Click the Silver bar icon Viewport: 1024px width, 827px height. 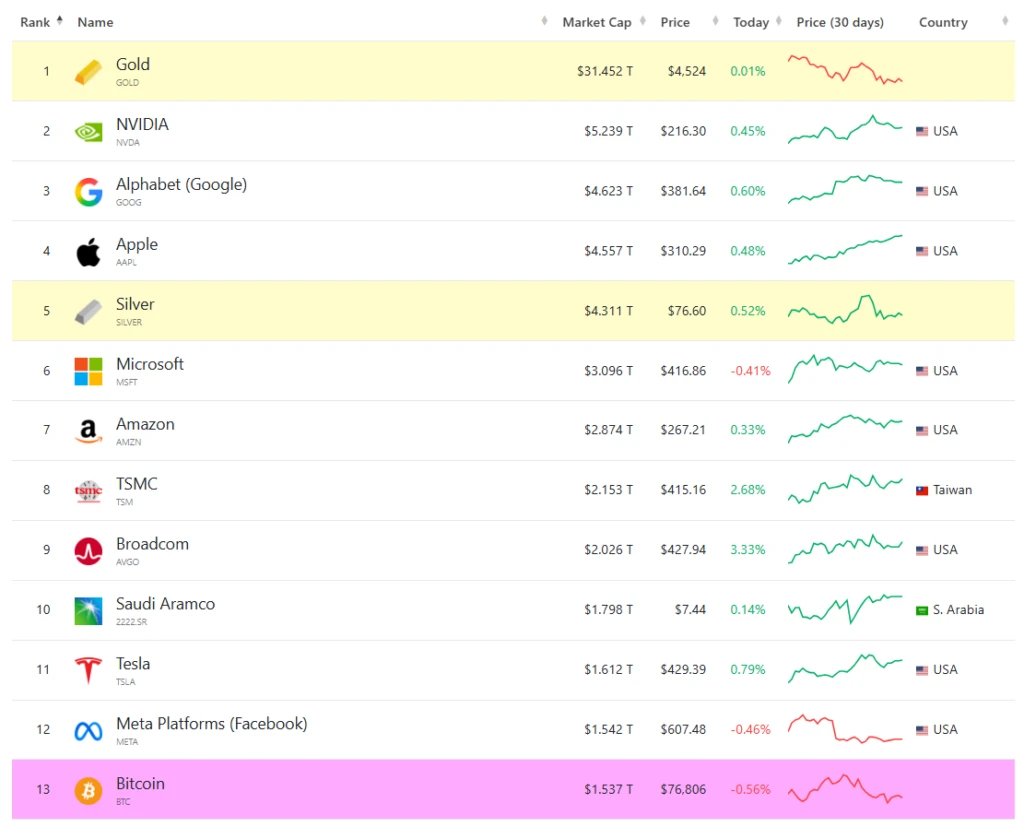click(88, 312)
